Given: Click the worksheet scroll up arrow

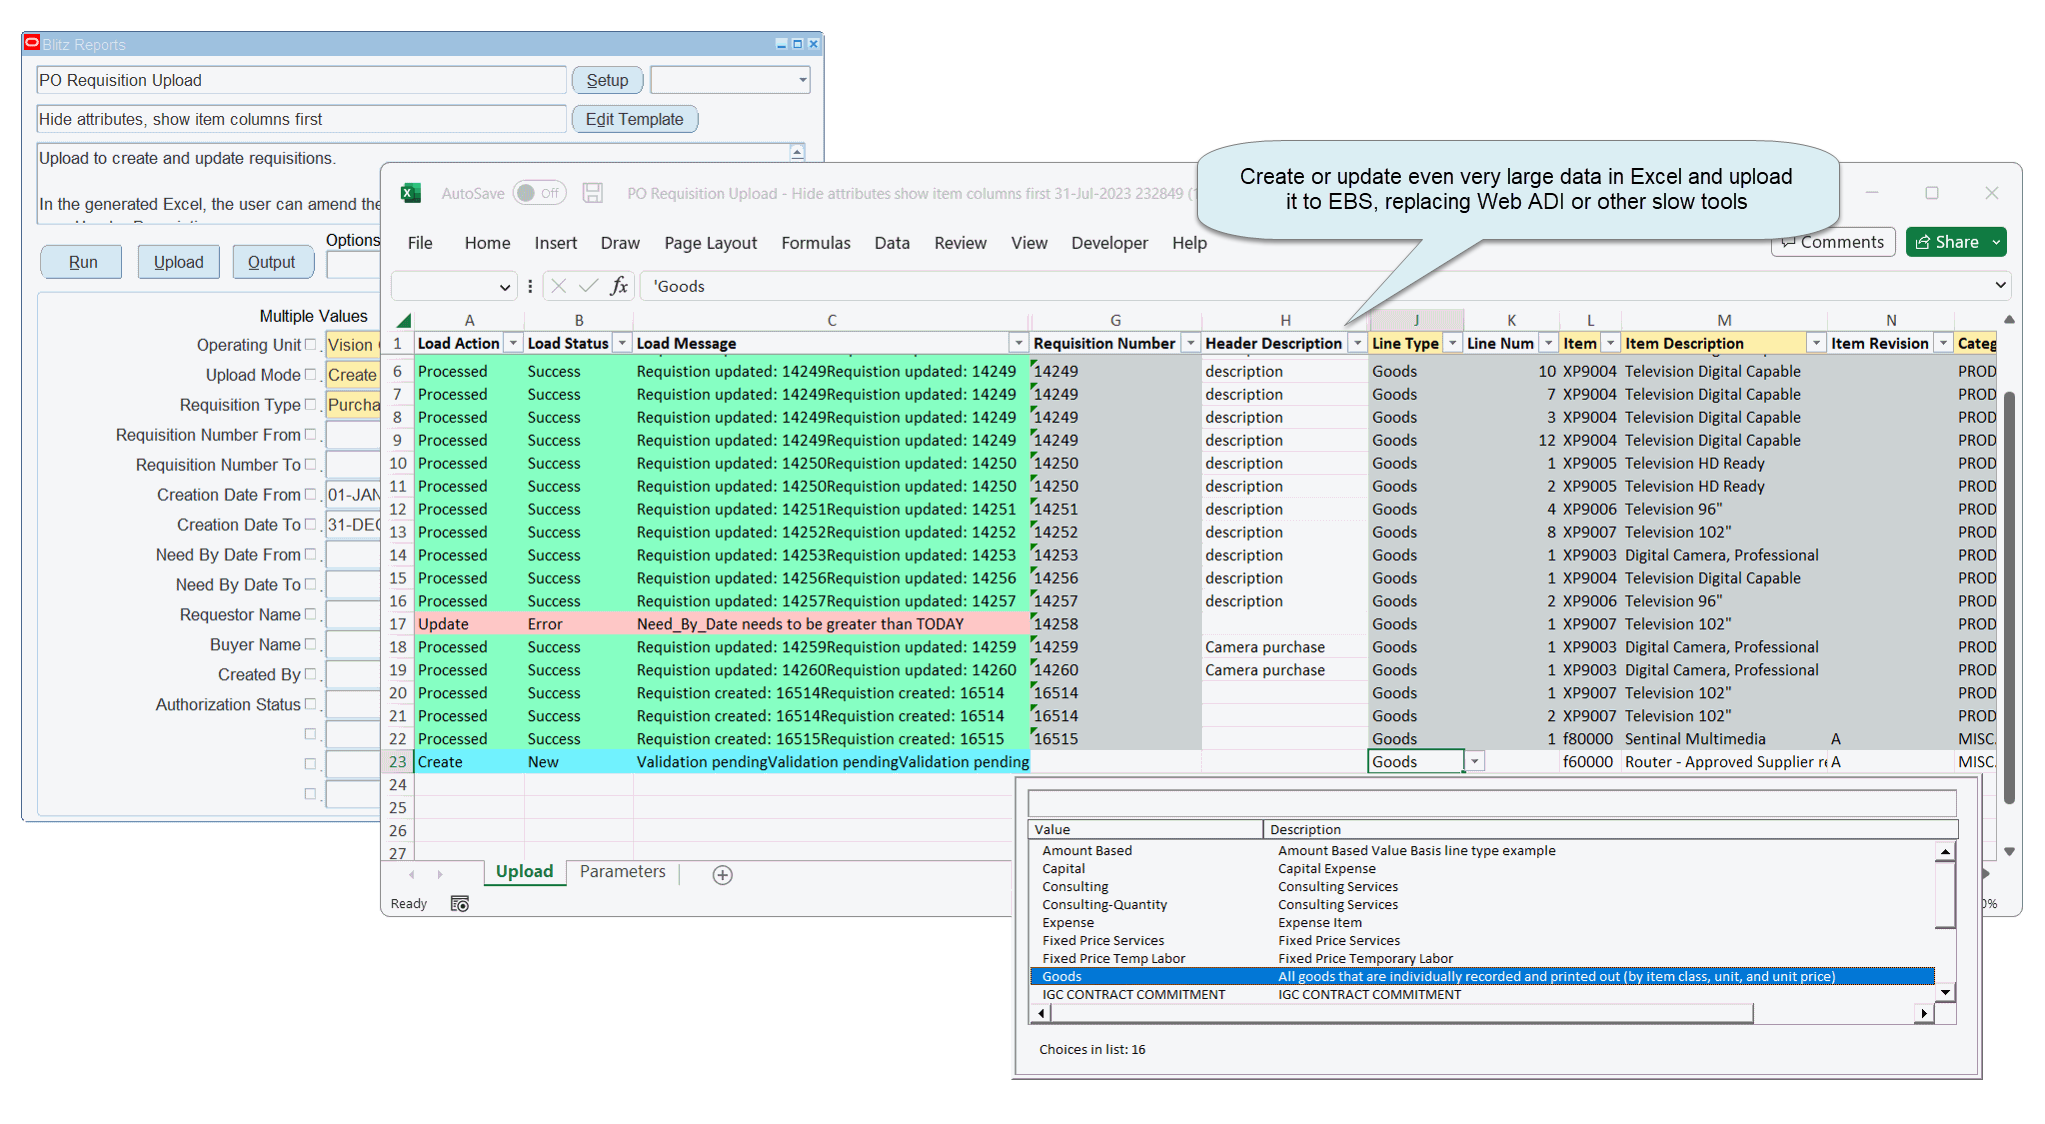Looking at the screenshot, I should pos(2009,320).
